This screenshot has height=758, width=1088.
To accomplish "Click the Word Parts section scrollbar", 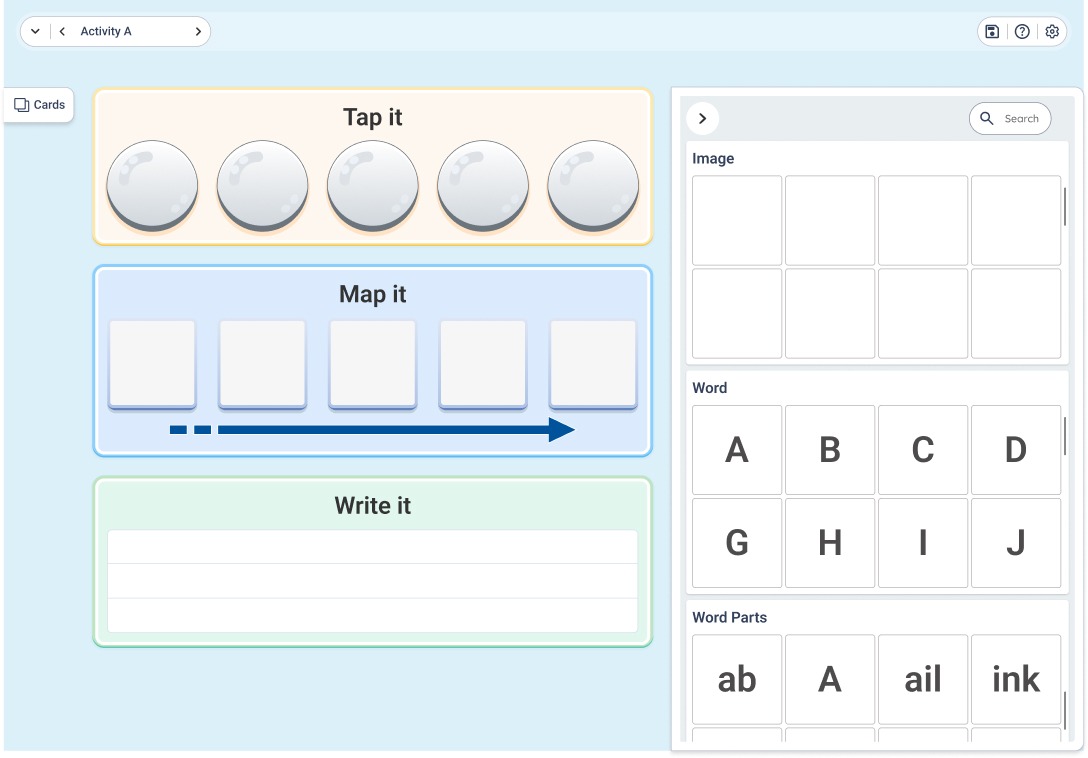I will 1065,709.
